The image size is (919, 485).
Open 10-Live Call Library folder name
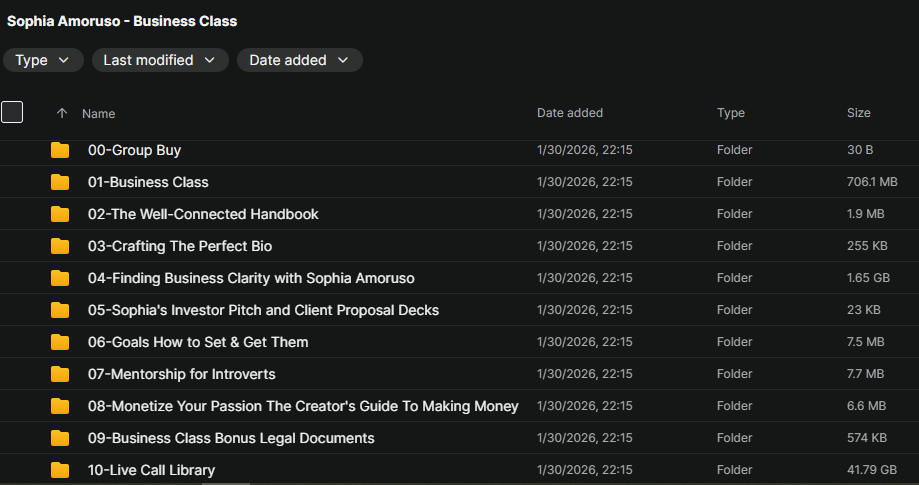click(151, 470)
